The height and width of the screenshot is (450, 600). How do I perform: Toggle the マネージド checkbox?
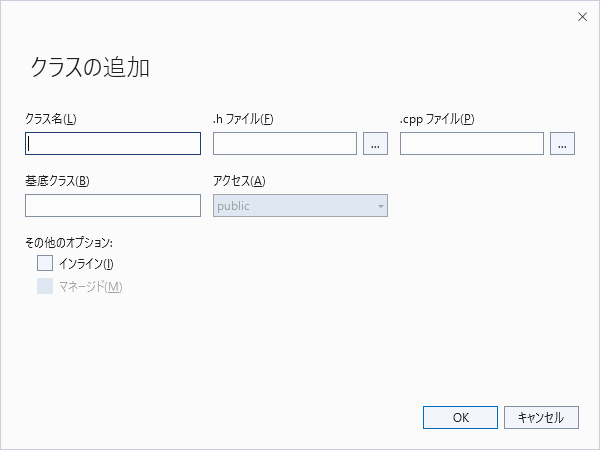(x=45, y=287)
